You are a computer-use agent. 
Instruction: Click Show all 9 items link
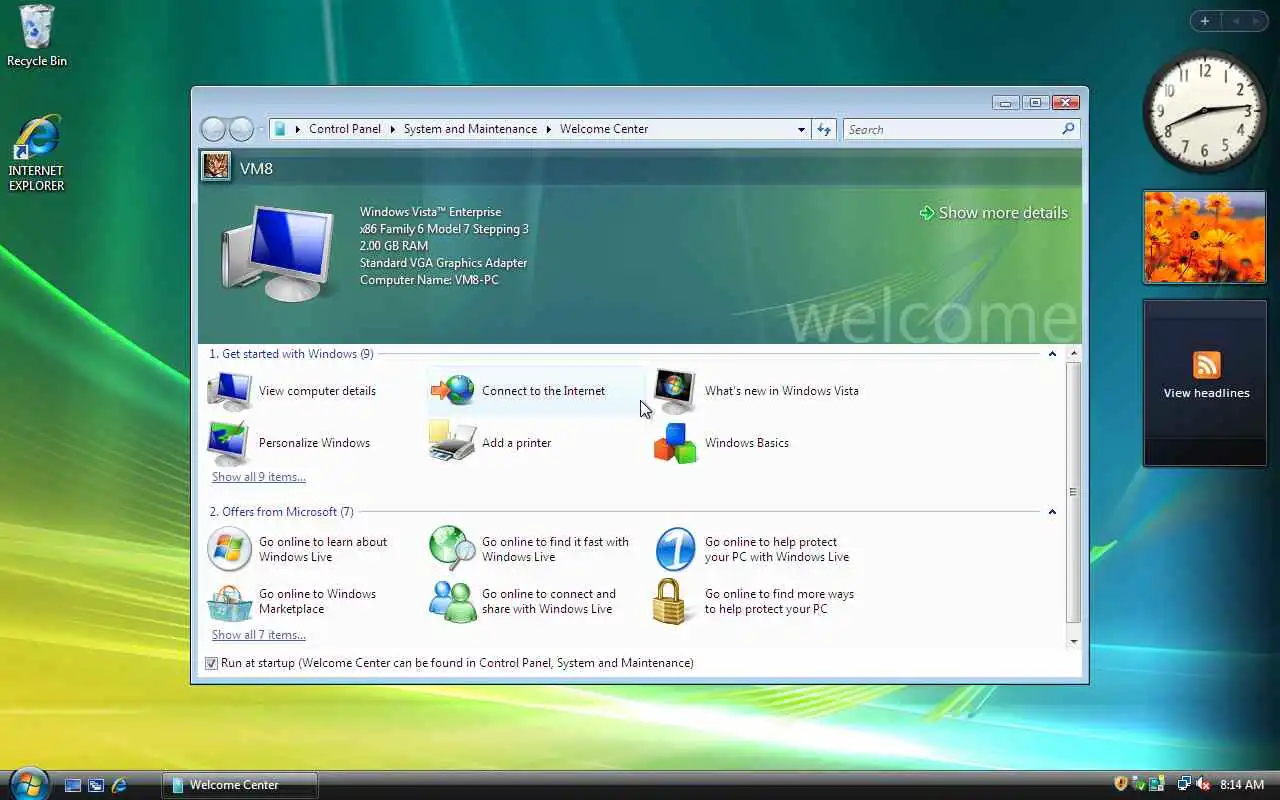[259, 477]
